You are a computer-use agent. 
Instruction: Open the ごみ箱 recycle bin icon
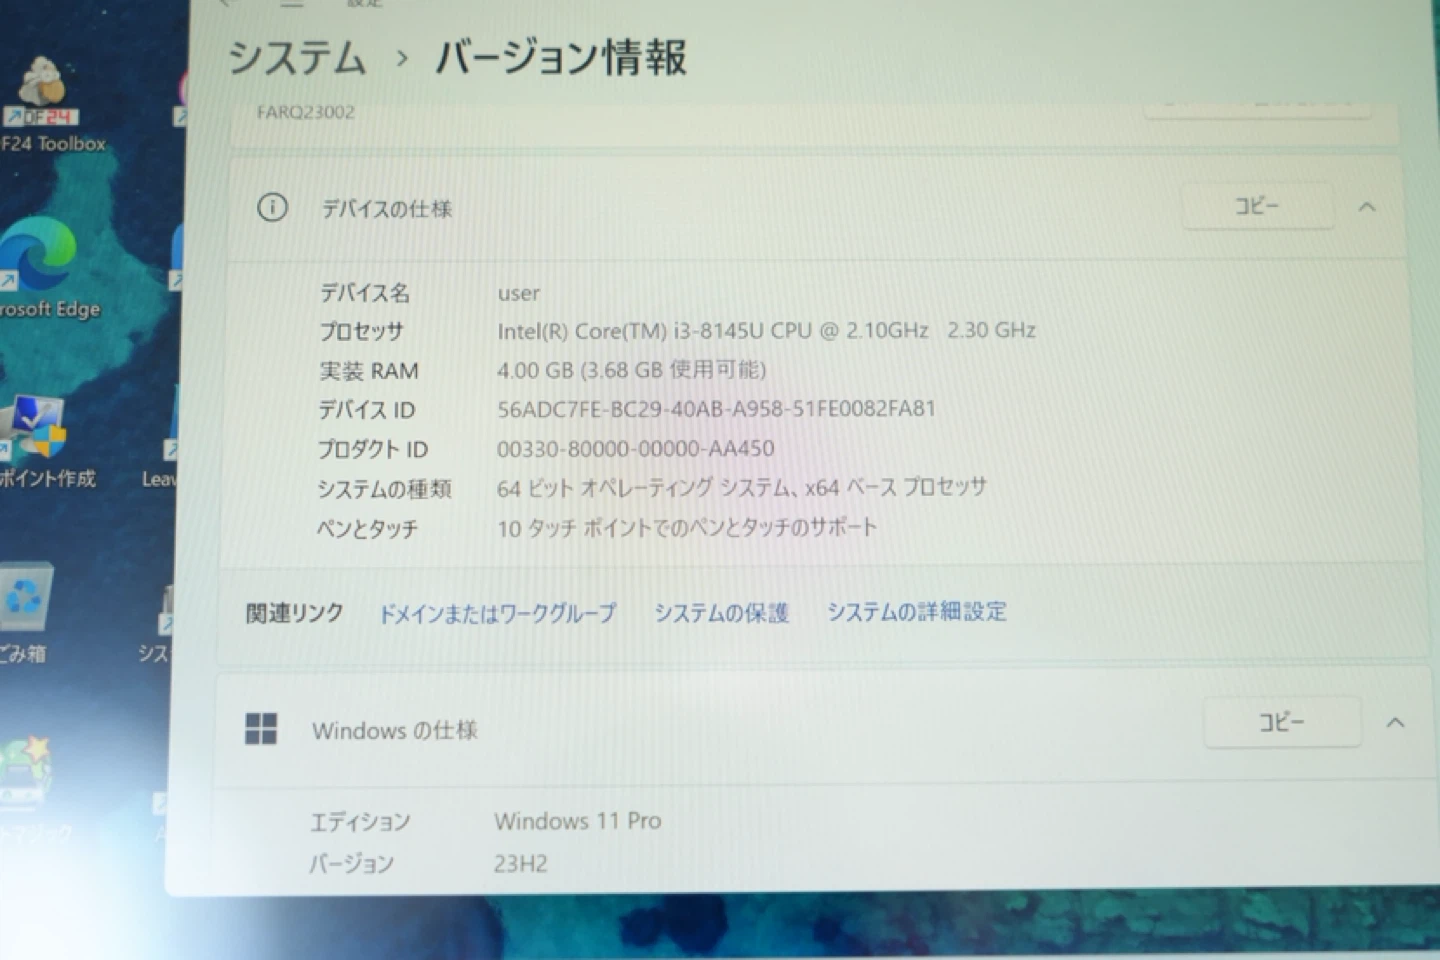point(24,612)
